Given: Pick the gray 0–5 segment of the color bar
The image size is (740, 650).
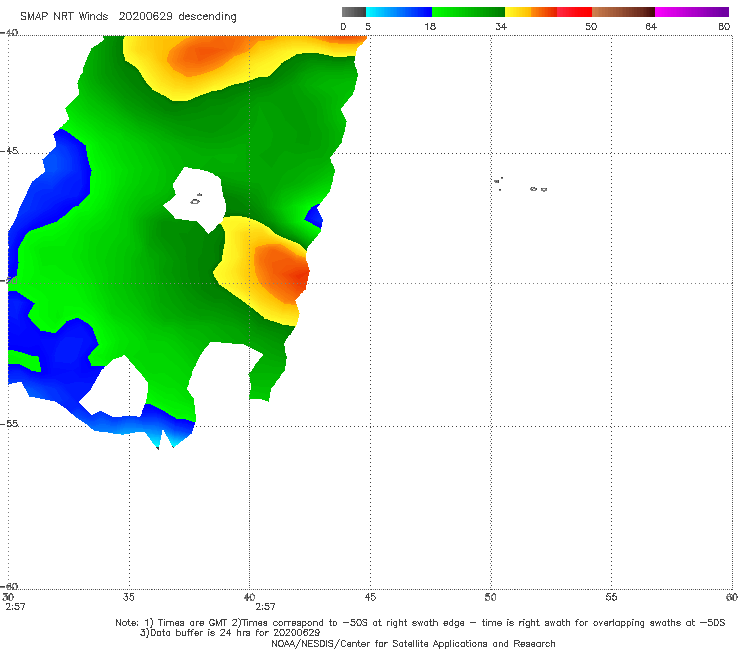Looking at the screenshot, I should point(354,12).
